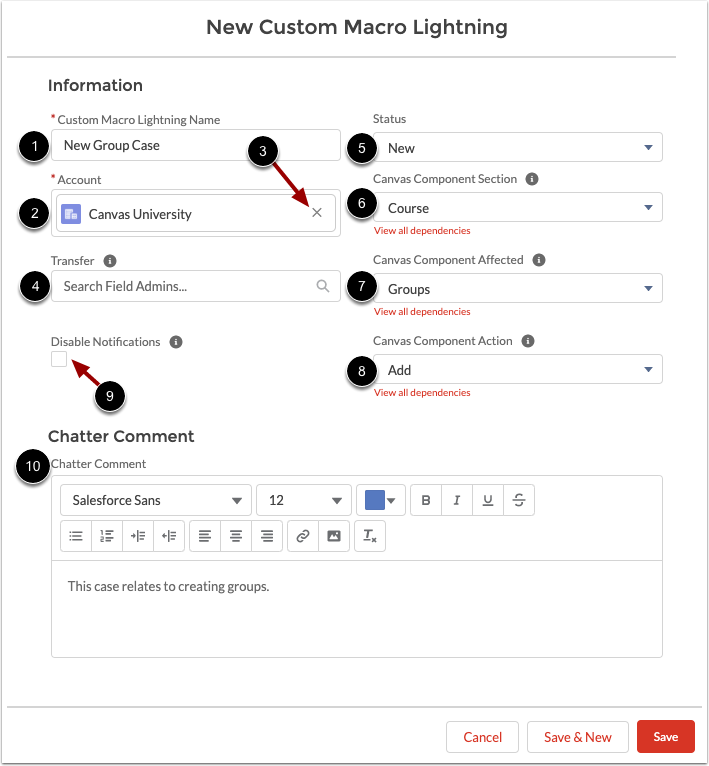Insert an image in the comment
709x766 pixels.
[x=334, y=536]
